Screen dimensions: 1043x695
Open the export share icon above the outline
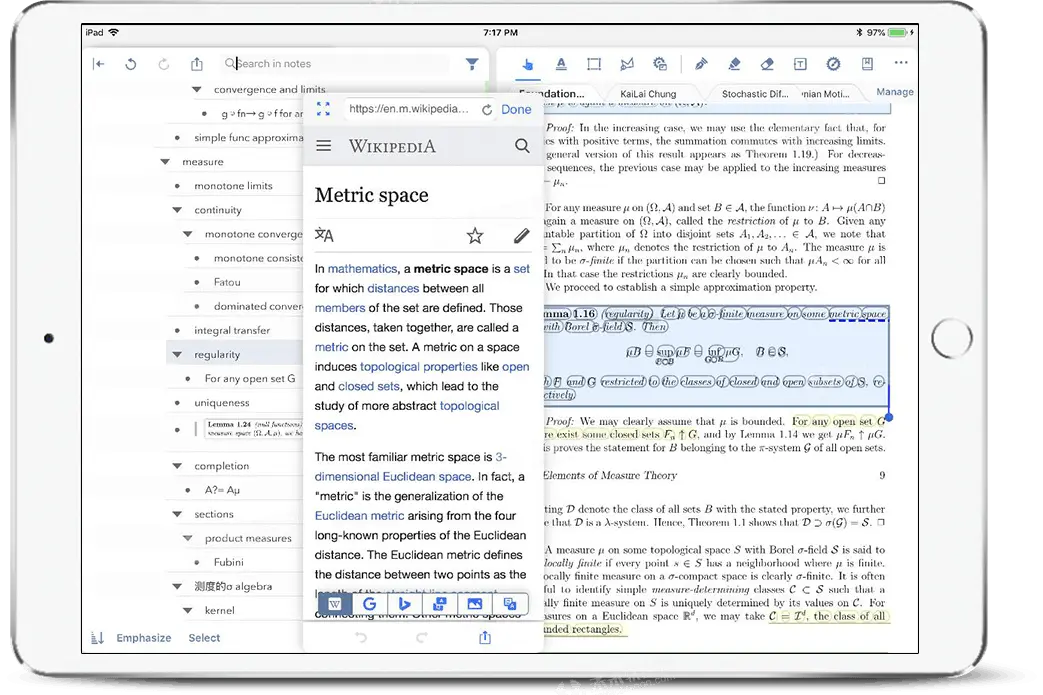coord(197,64)
